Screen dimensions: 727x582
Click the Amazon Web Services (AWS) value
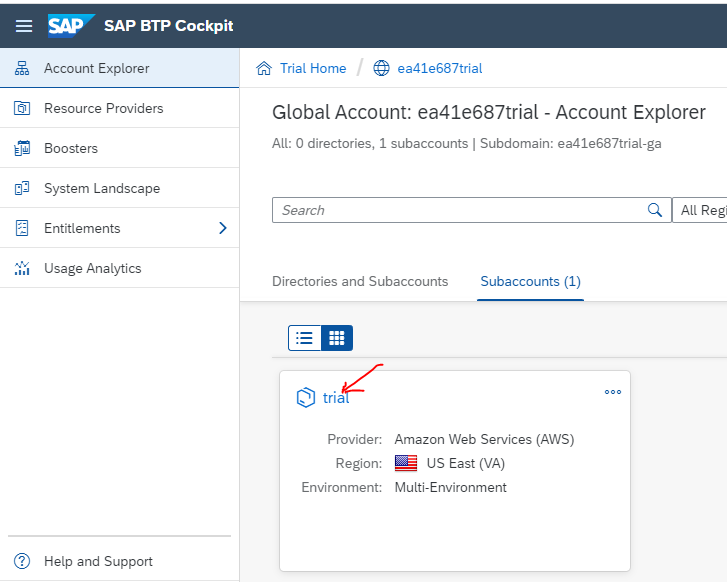click(484, 439)
